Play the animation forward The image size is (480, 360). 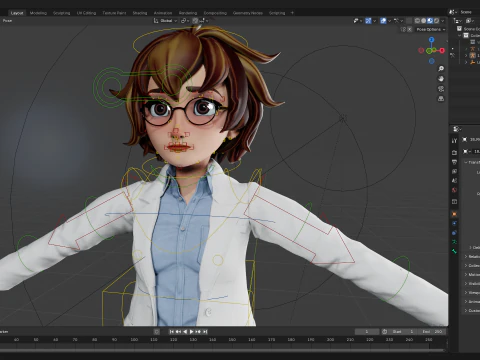[192, 332]
